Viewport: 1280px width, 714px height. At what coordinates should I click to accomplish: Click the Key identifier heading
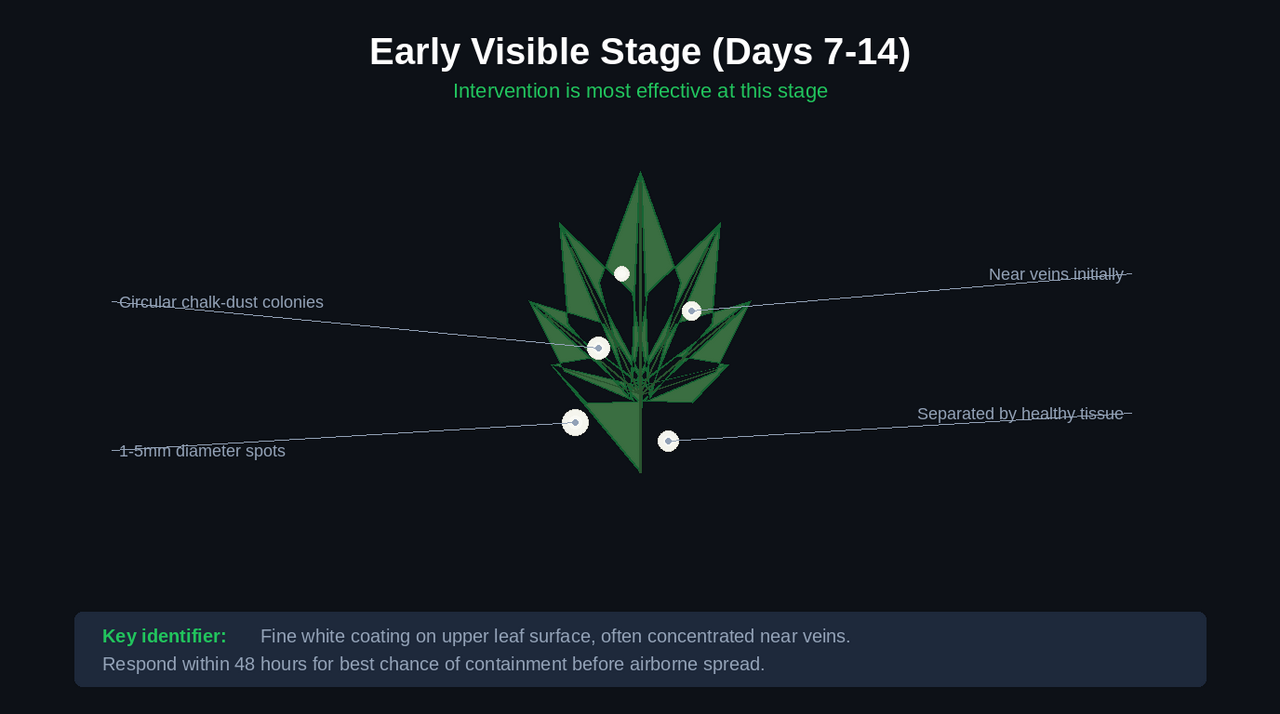[164, 636]
